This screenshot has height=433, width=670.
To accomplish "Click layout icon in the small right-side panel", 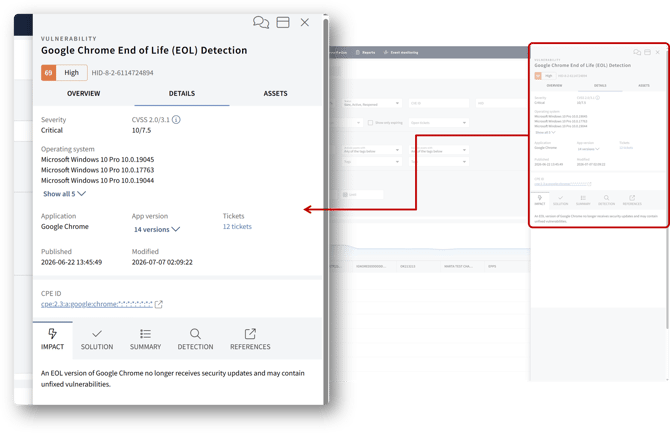I will 647,52.
